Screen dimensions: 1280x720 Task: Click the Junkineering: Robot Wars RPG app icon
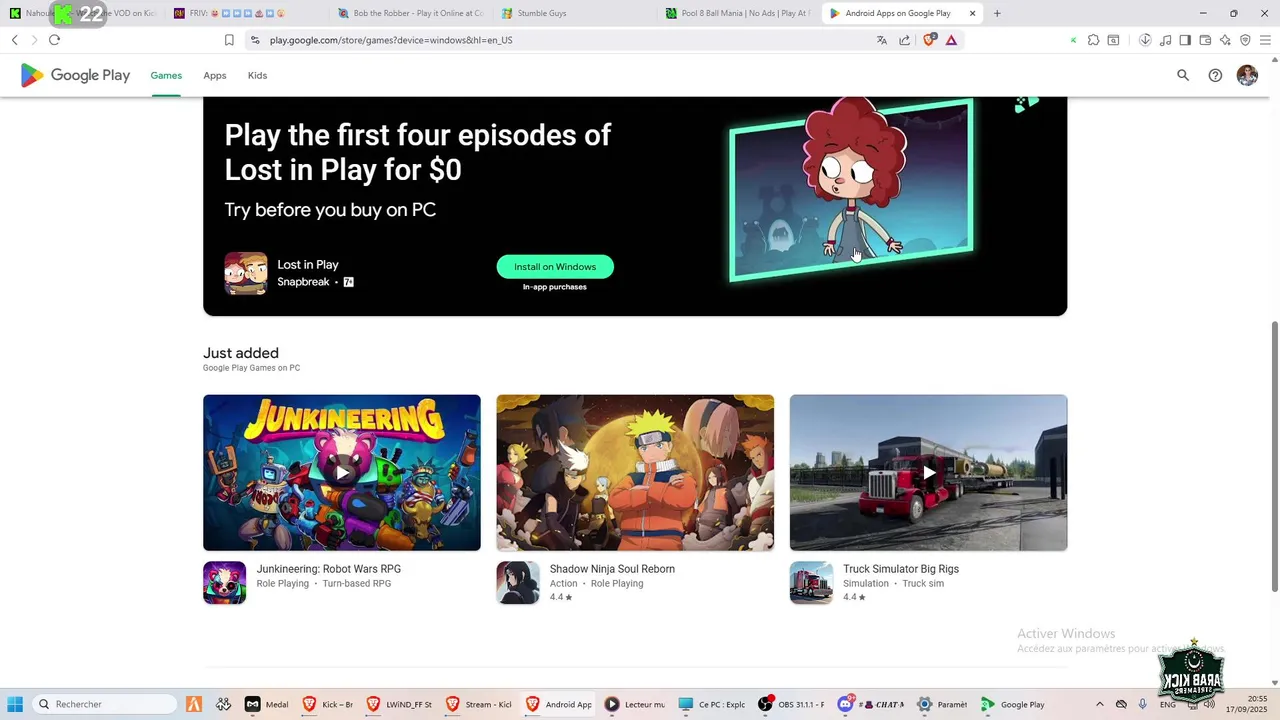pos(224,582)
